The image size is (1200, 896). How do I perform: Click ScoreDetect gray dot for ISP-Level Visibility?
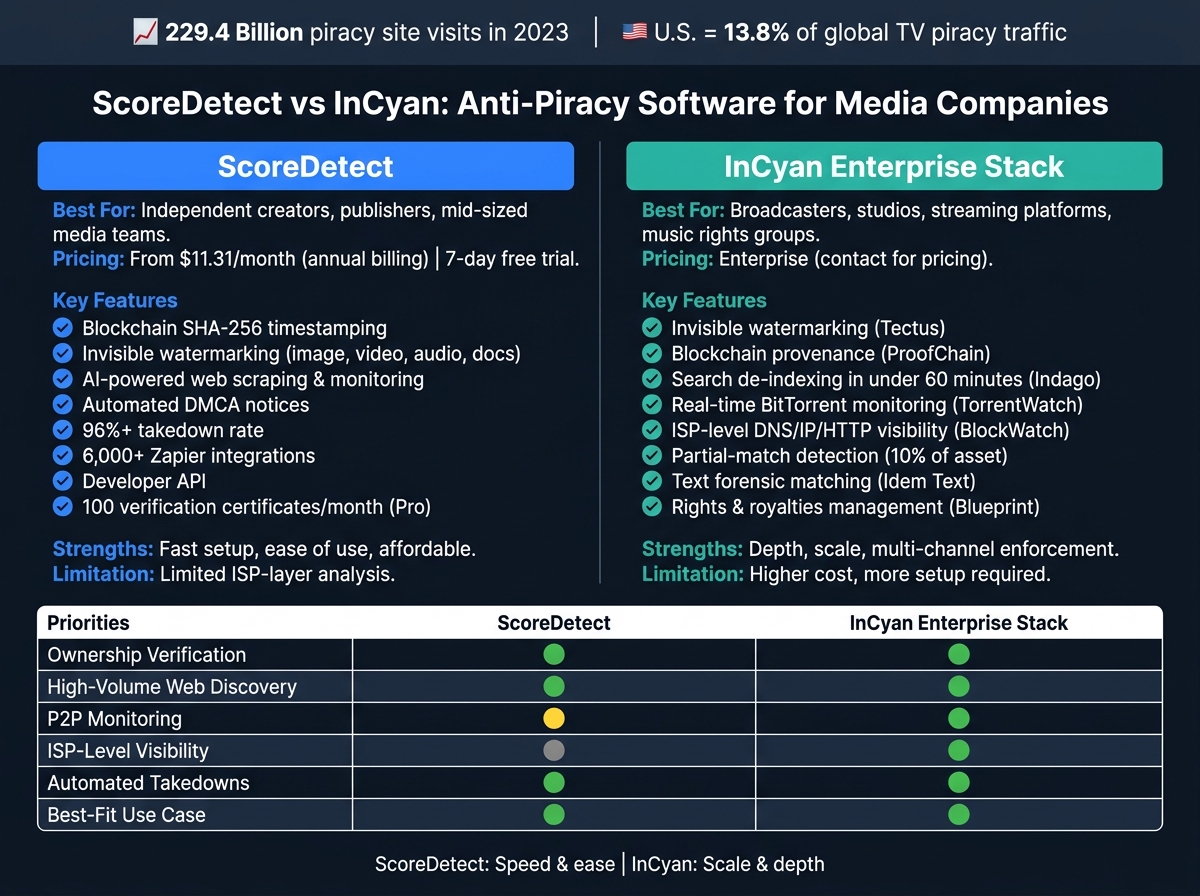(554, 750)
